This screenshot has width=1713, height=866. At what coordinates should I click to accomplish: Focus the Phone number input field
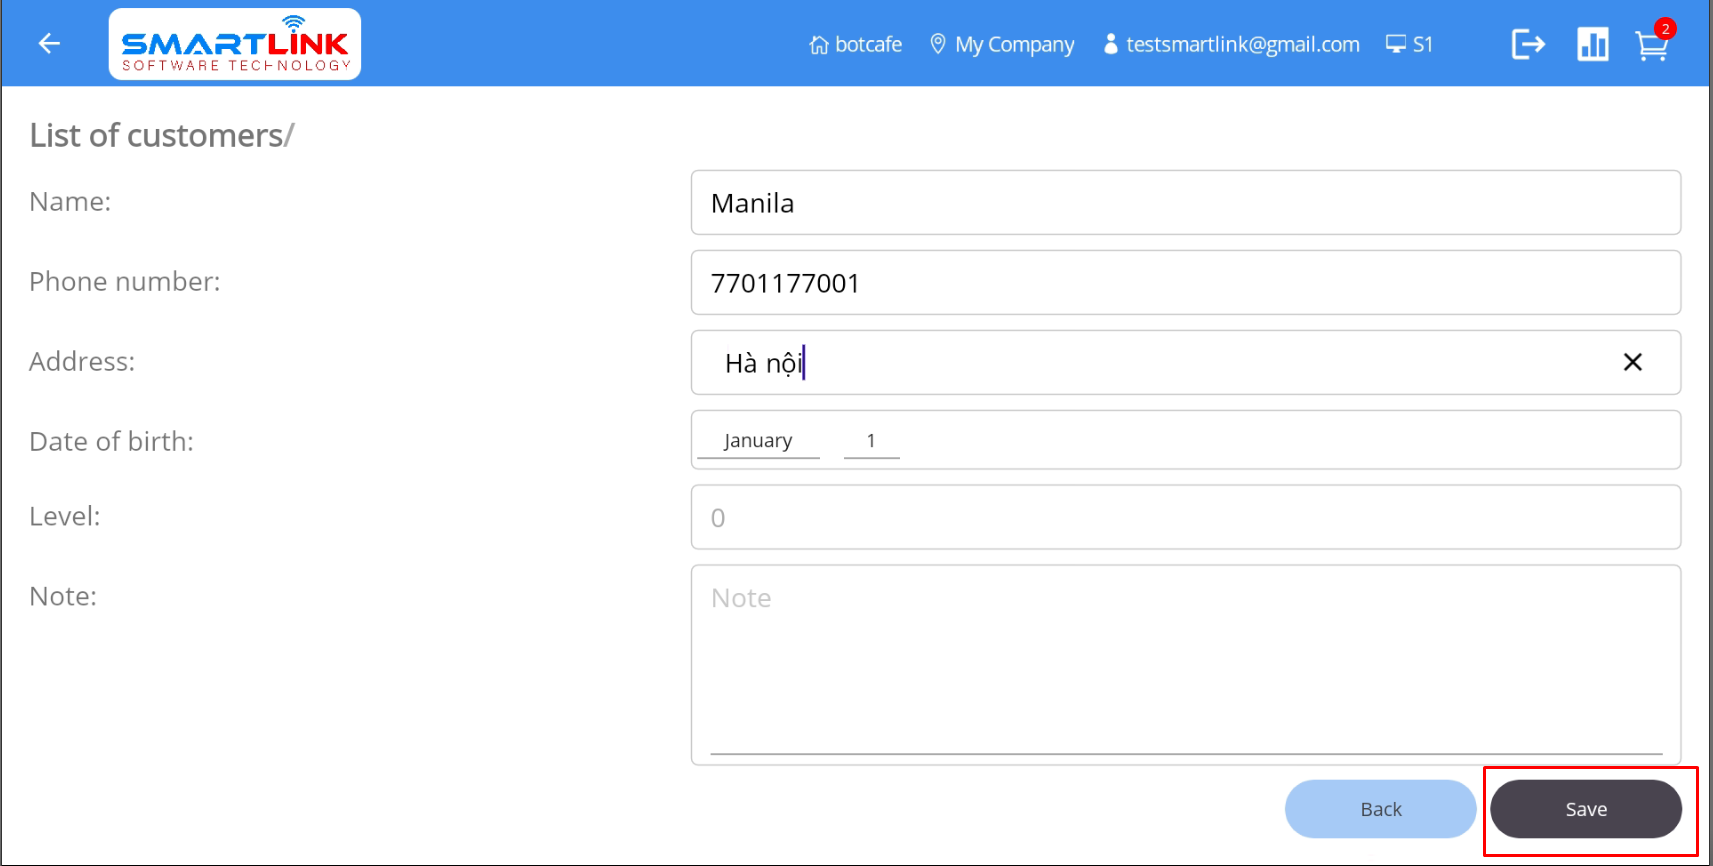[x=1185, y=283]
